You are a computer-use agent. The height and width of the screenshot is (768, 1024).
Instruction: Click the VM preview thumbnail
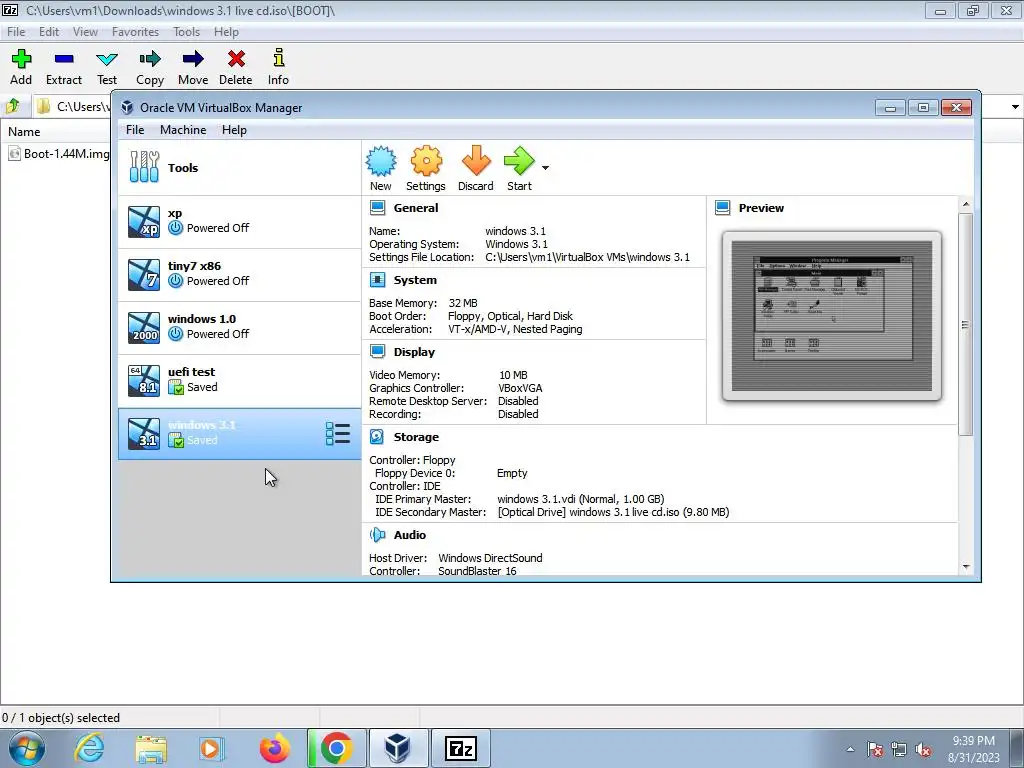(x=831, y=316)
